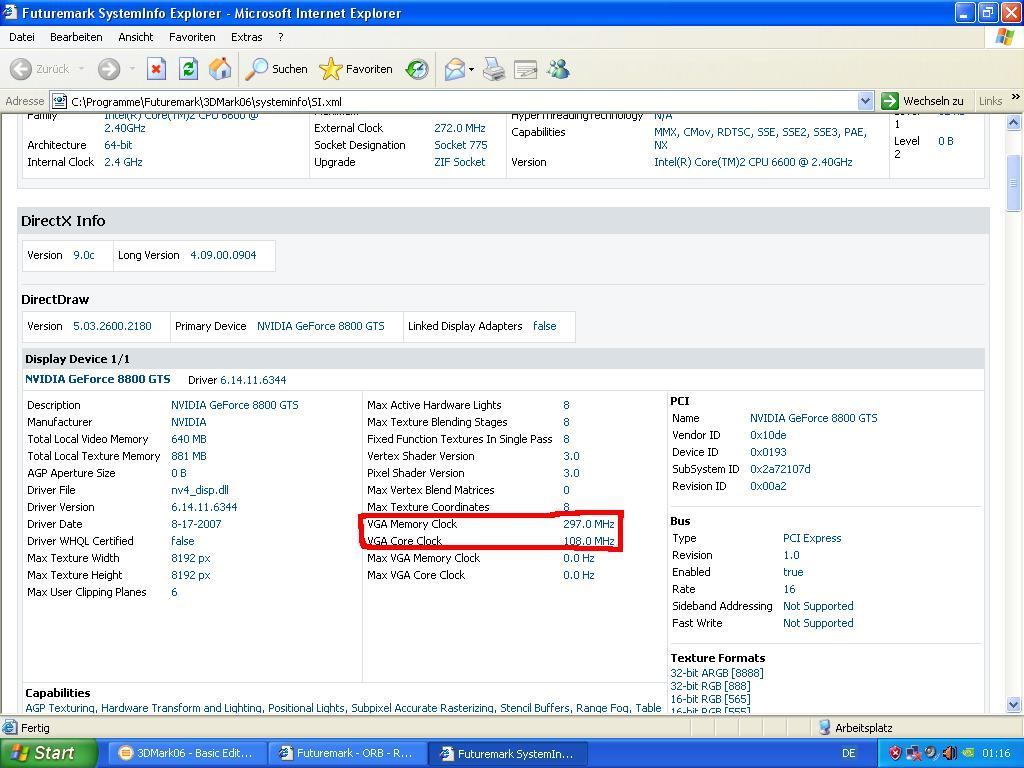Image resolution: width=1024 pixels, height=768 pixels.
Task: Open the back button history dropdown
Action: click(x=81, y=69)
